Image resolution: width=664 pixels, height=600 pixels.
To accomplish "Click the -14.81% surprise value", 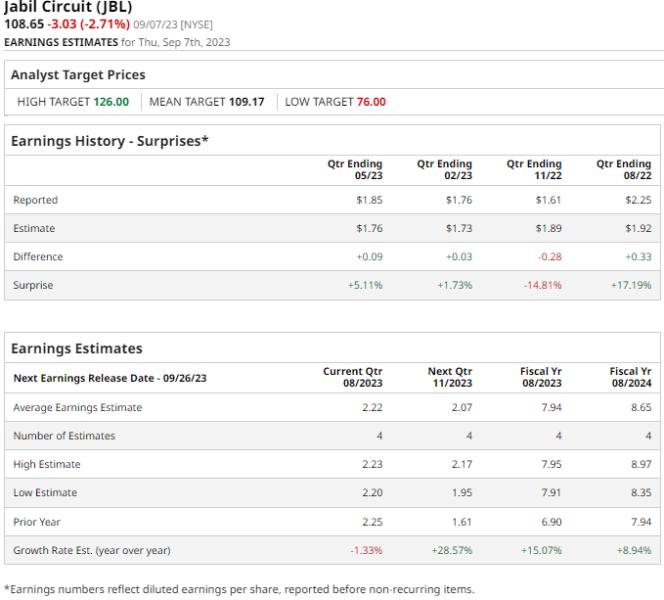I will [x=545, y=285].
